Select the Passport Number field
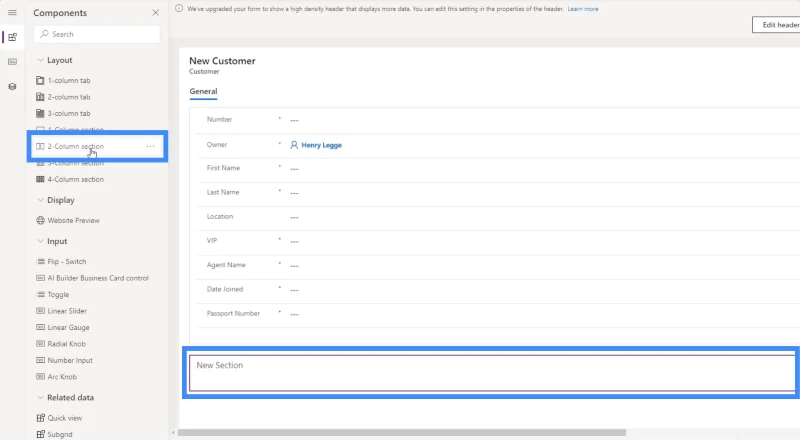This screenshot has height=440, width=800. (498, 314)
